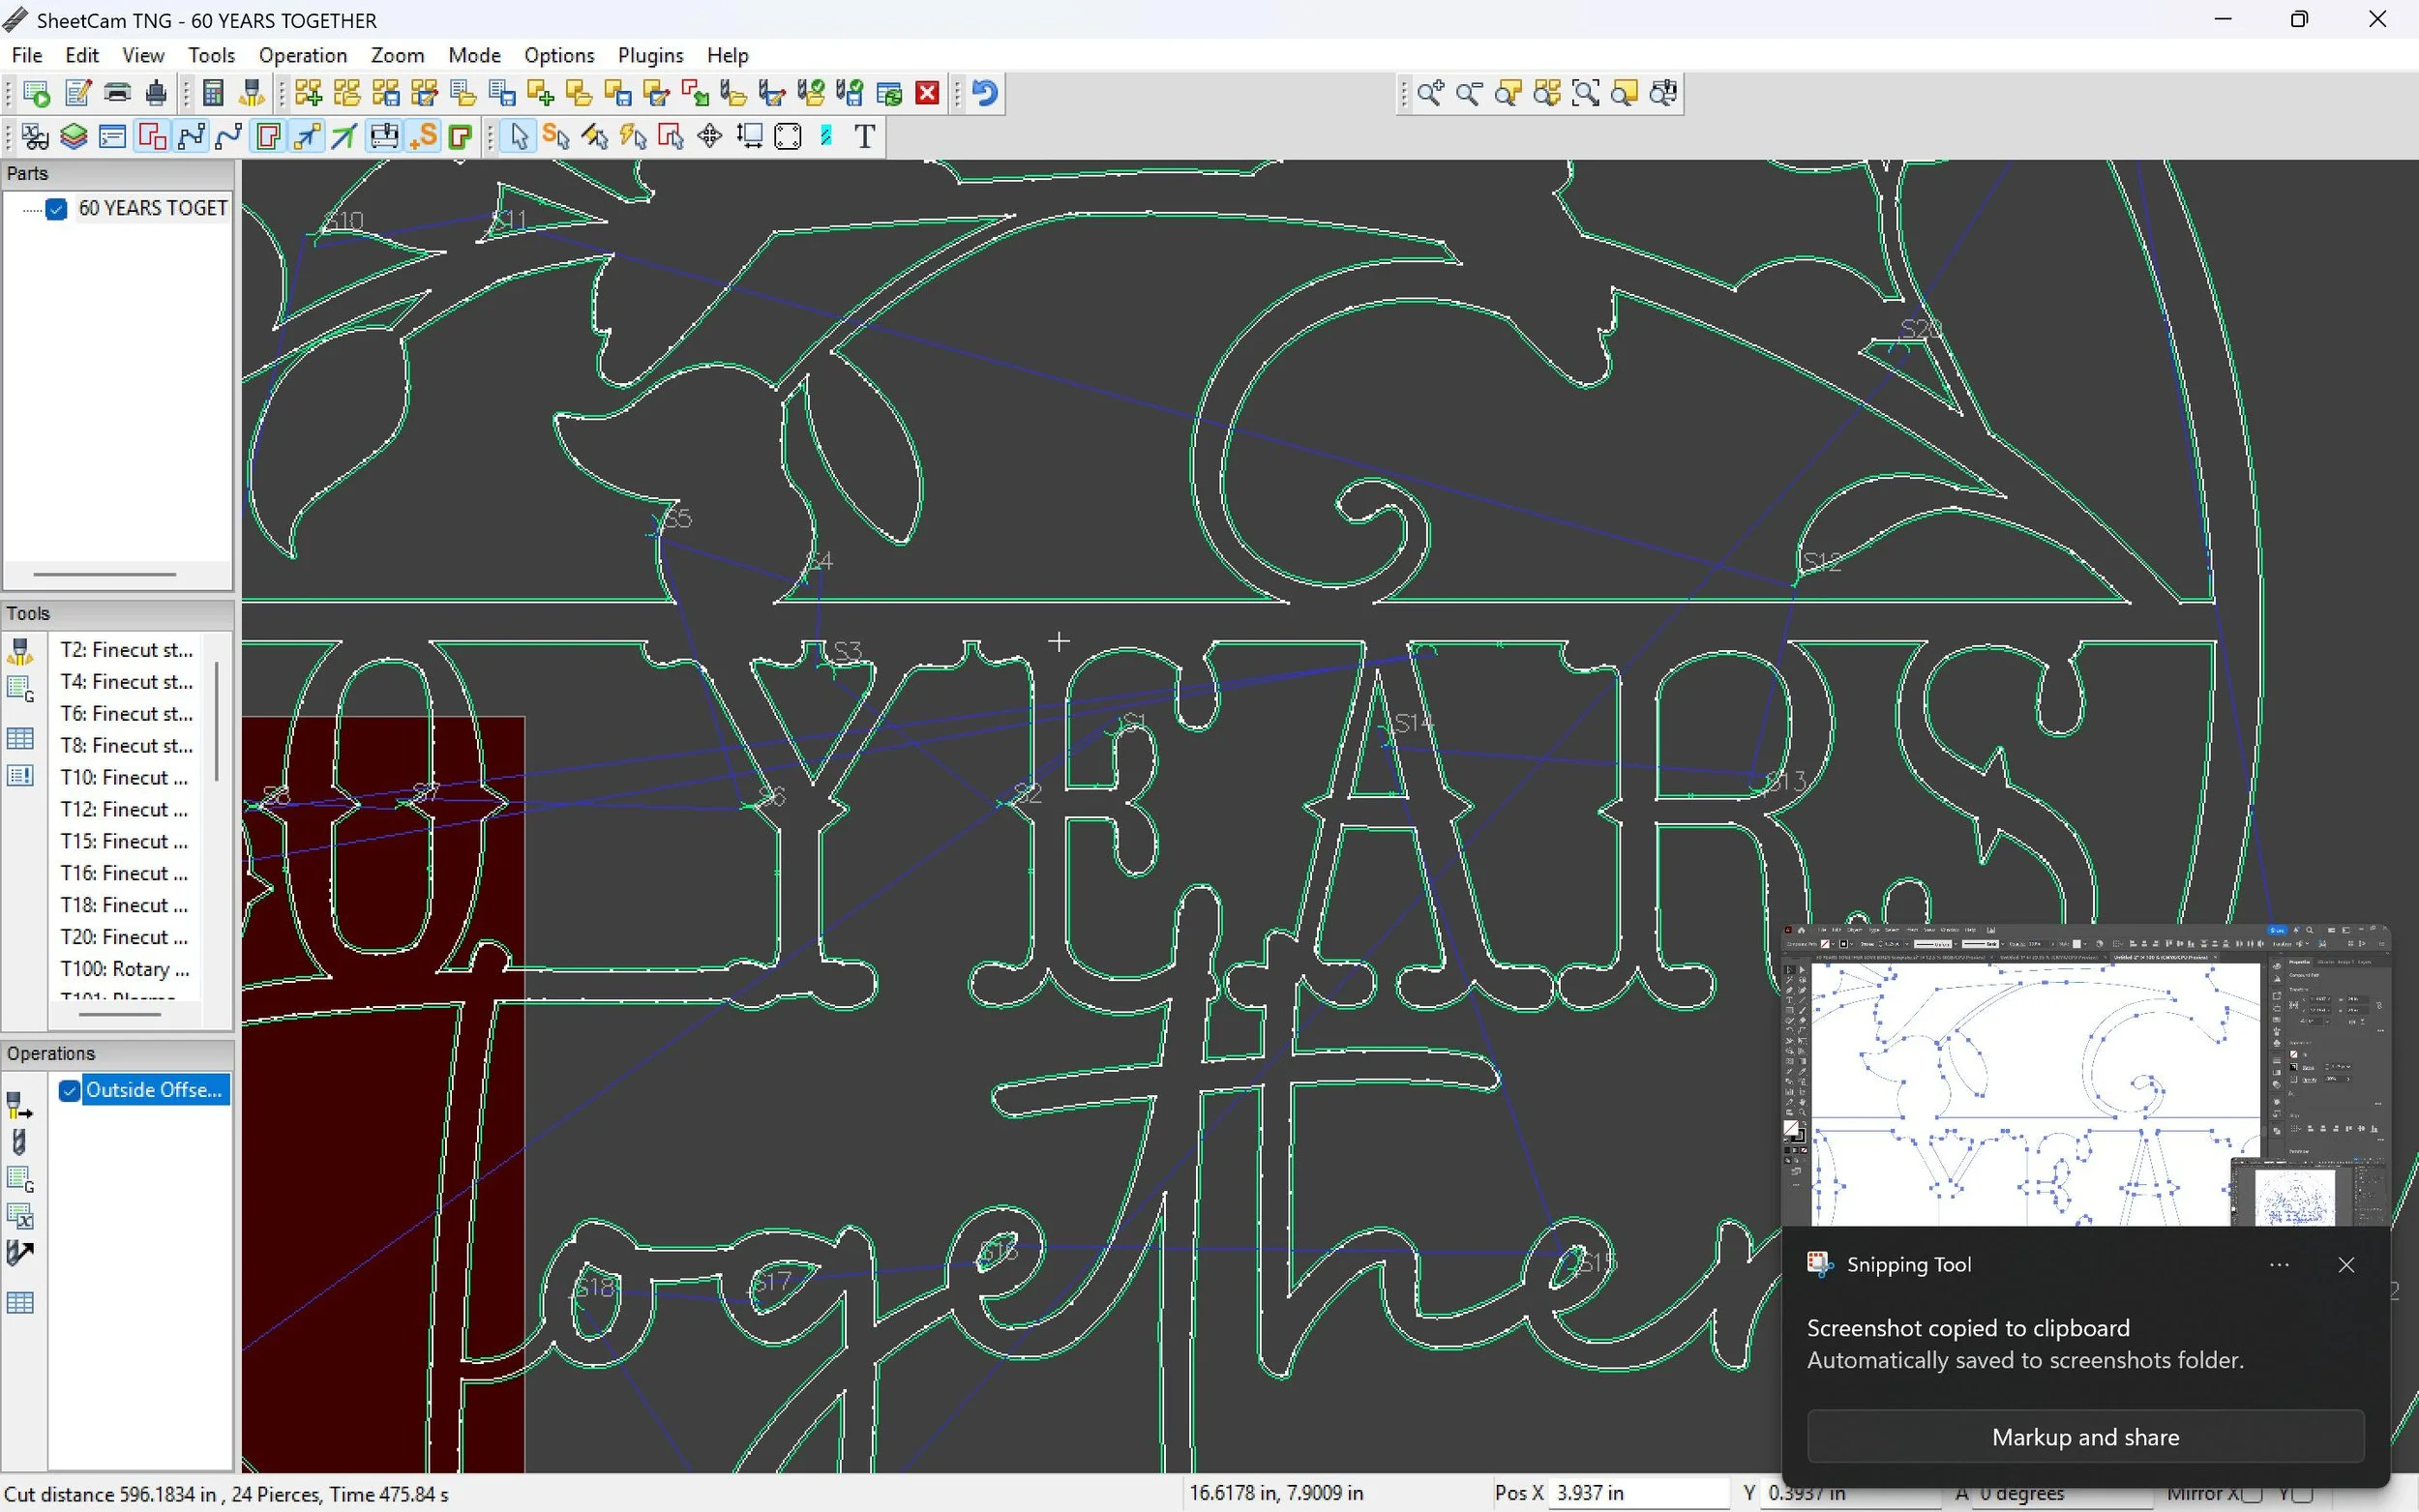Open the Plugins menu

[650, 55]
